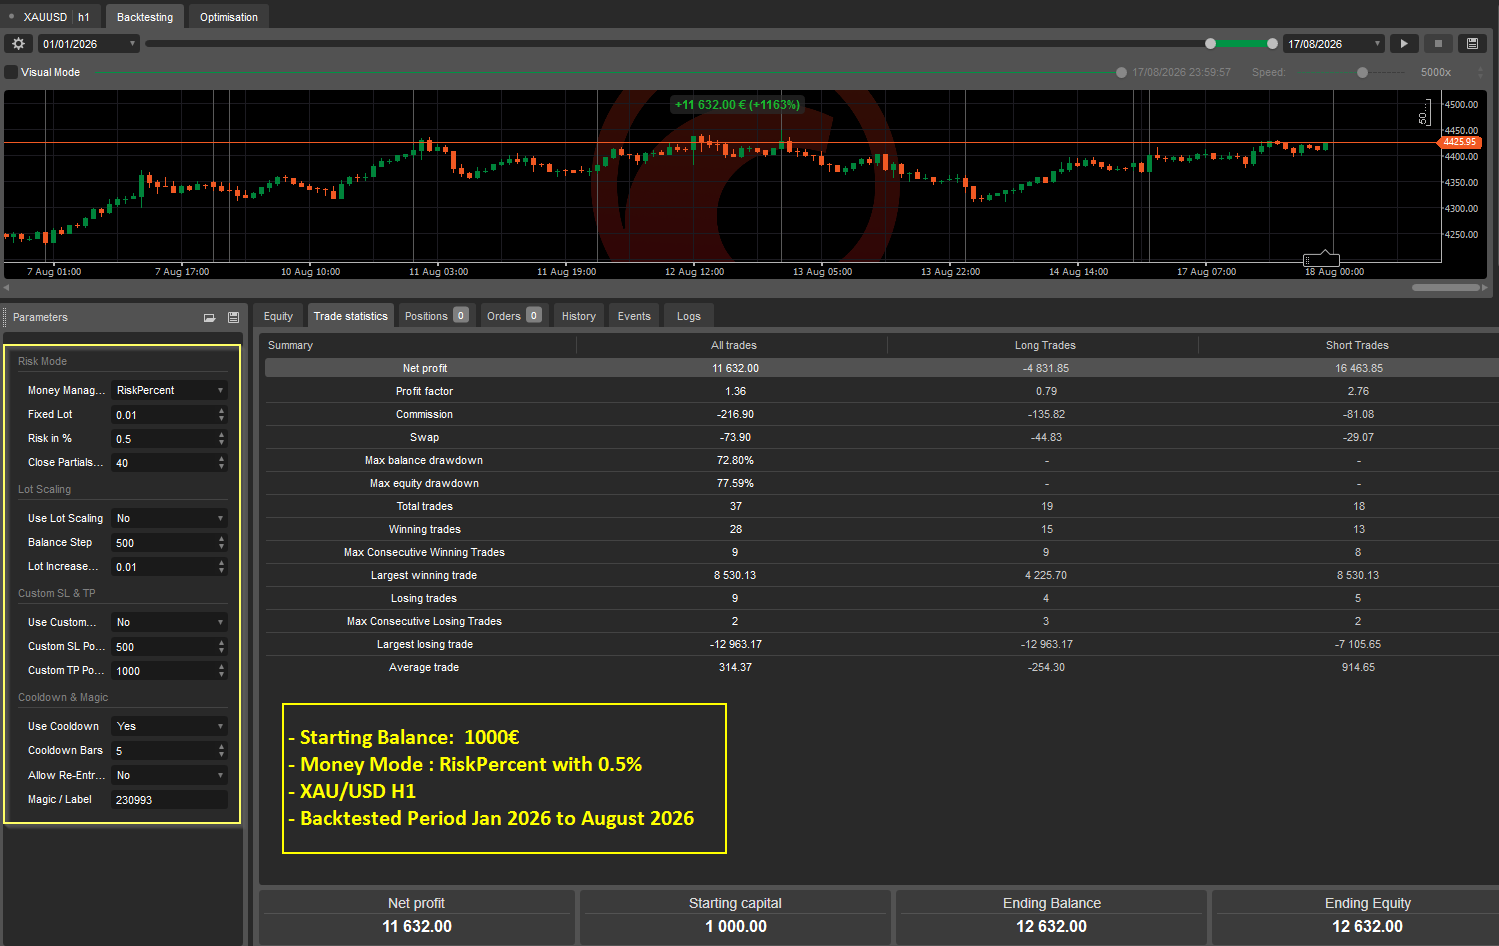Open the Positions tab

pyautogui.click(x=436, y=316)
